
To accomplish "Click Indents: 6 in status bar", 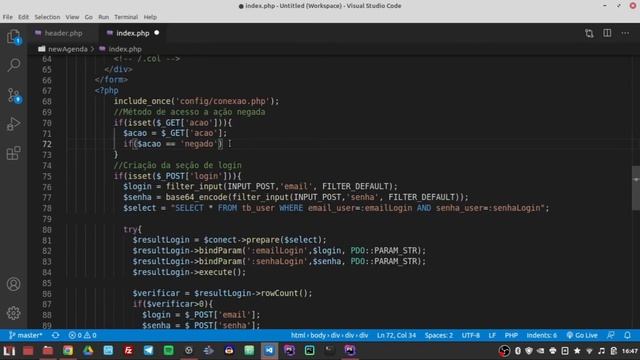I will pyautogui.click(x=541, y=335).
